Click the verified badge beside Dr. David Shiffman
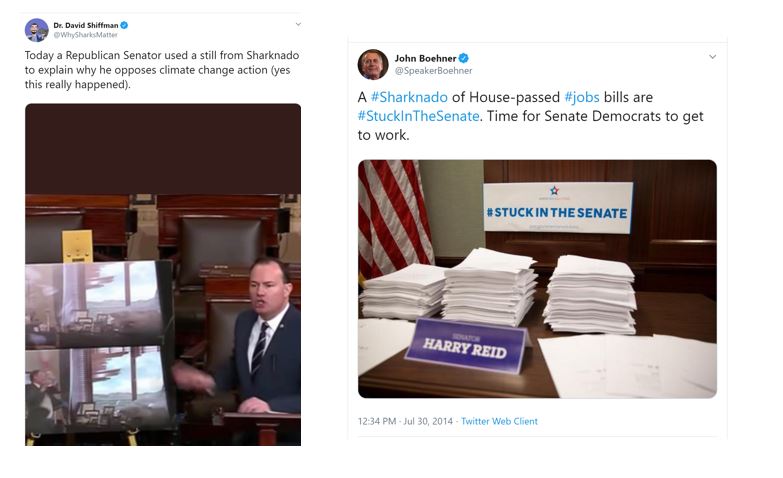This screenshot has height=478, width=783. pos(124,25)
